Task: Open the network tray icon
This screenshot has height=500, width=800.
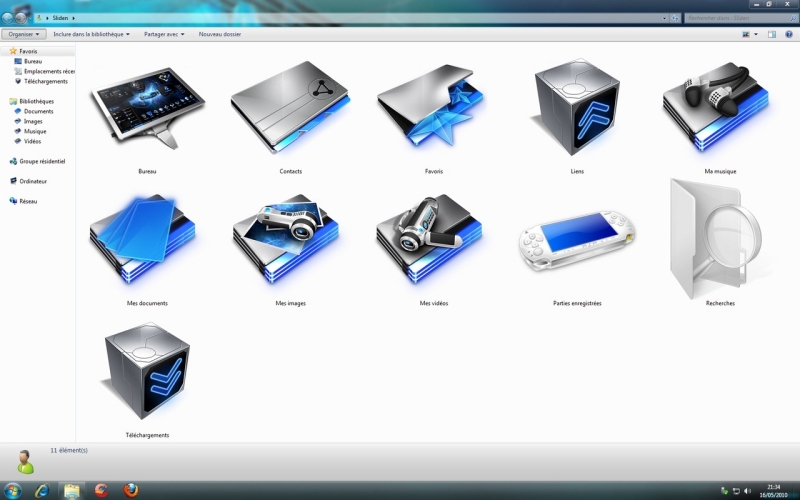Action: [736, 491]
